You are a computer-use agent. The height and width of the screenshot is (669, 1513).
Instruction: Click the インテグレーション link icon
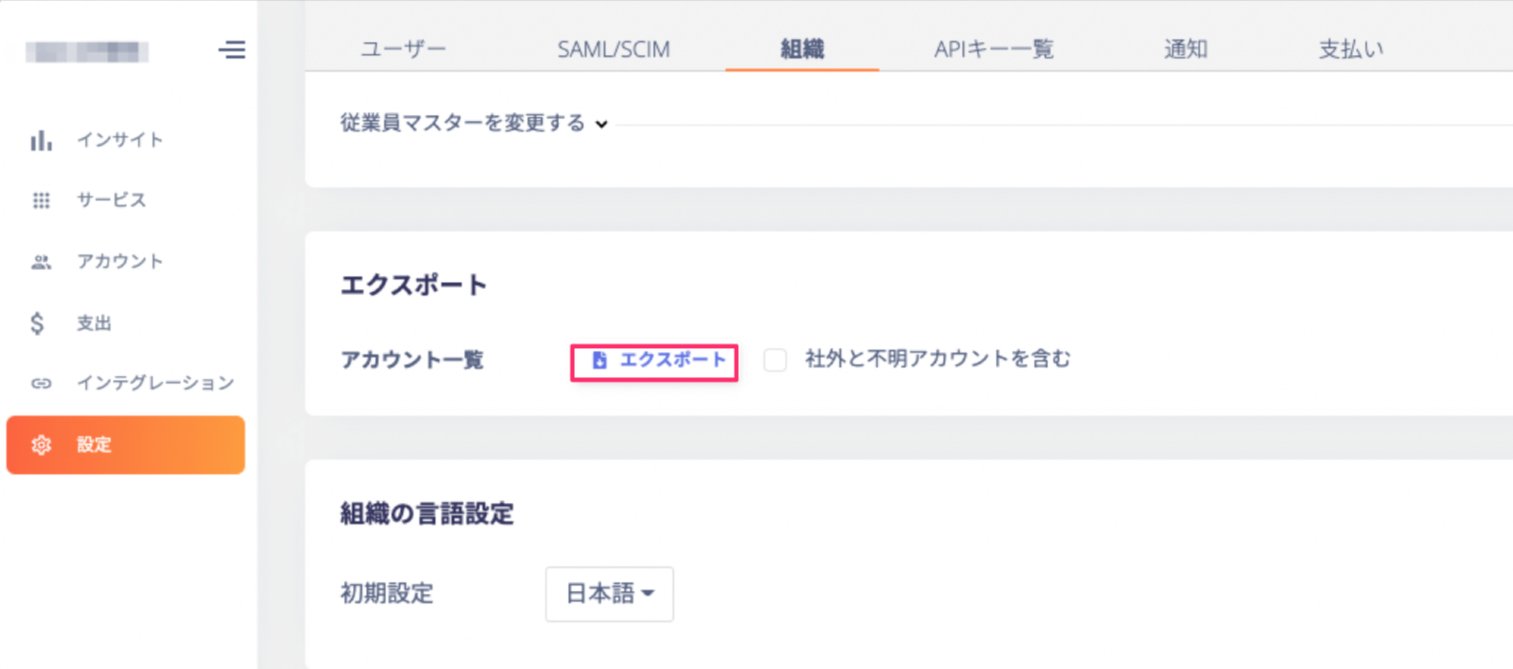pyautogui.click(x=41, y=384)
